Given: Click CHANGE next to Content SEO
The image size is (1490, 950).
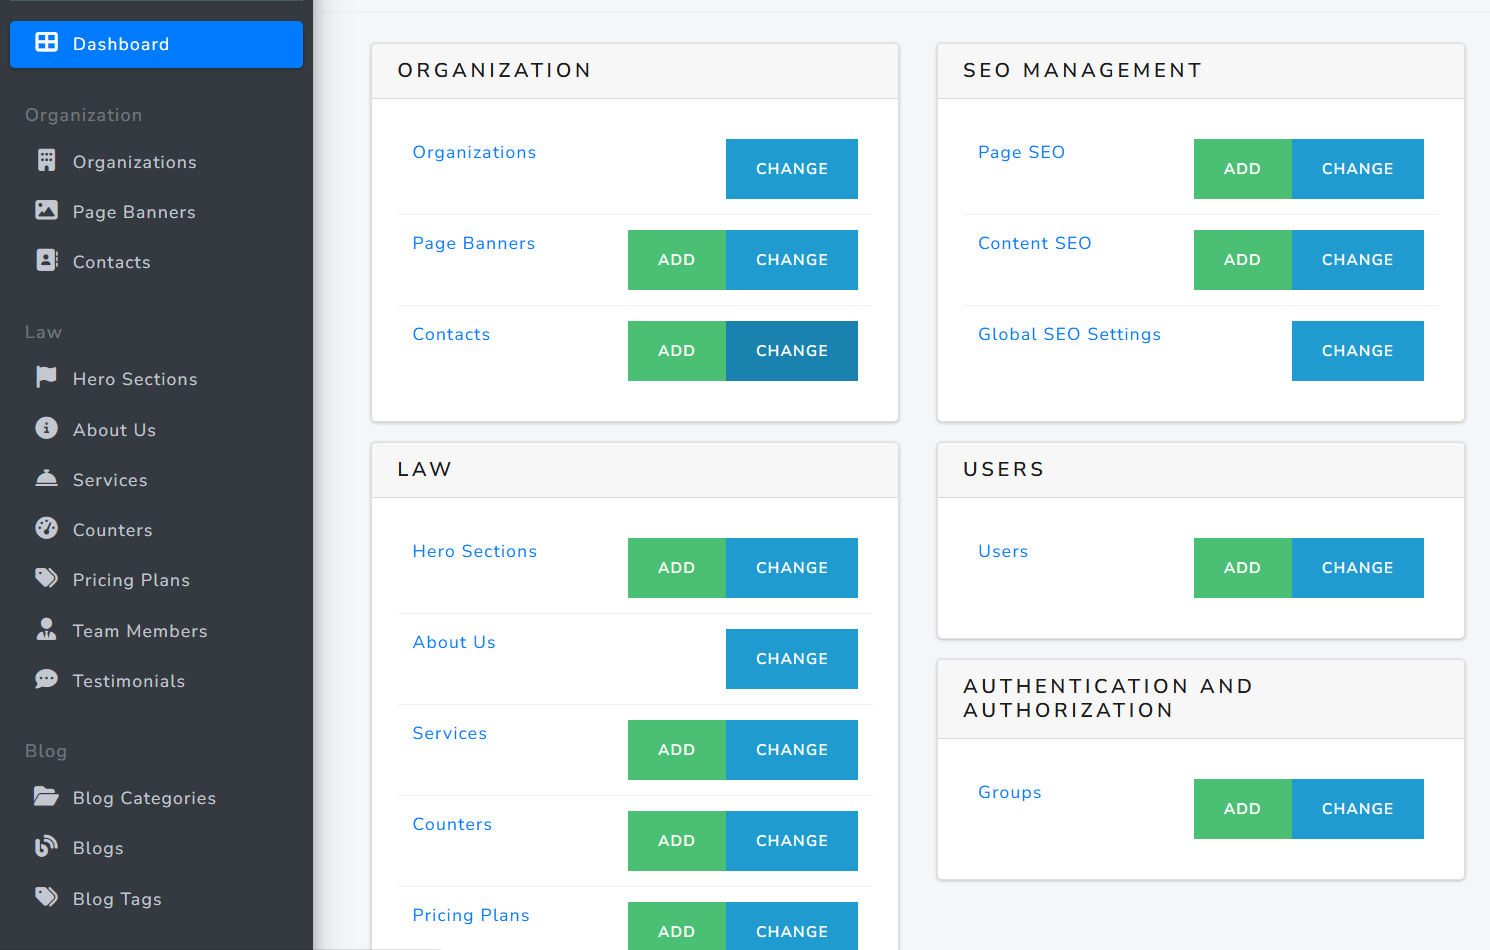Looking at the screenshot, I should tap(1357, 259).
